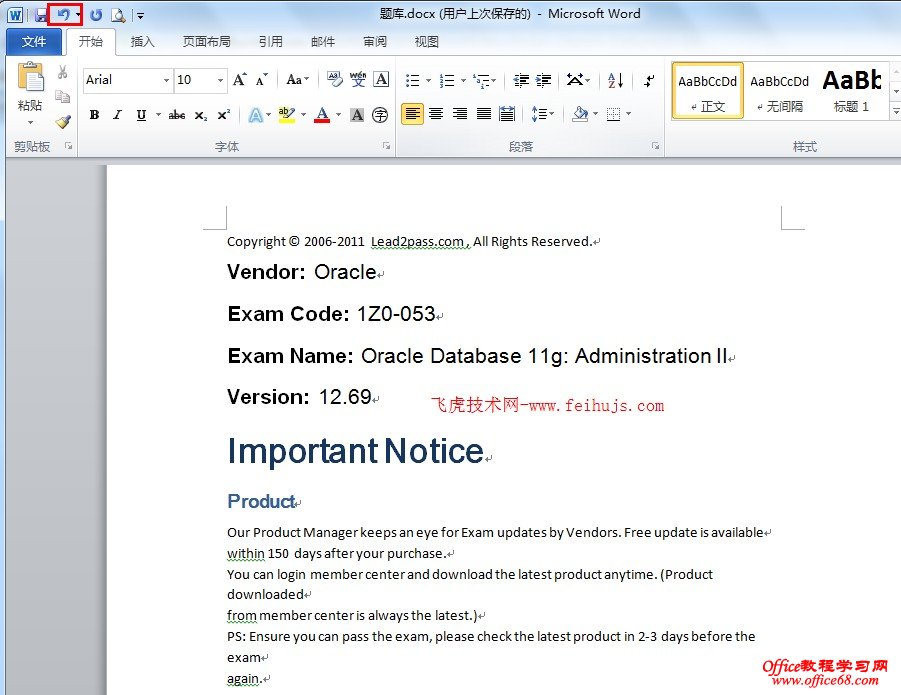
Task: Click the Justify alignment icon
Action: point(484,114)
